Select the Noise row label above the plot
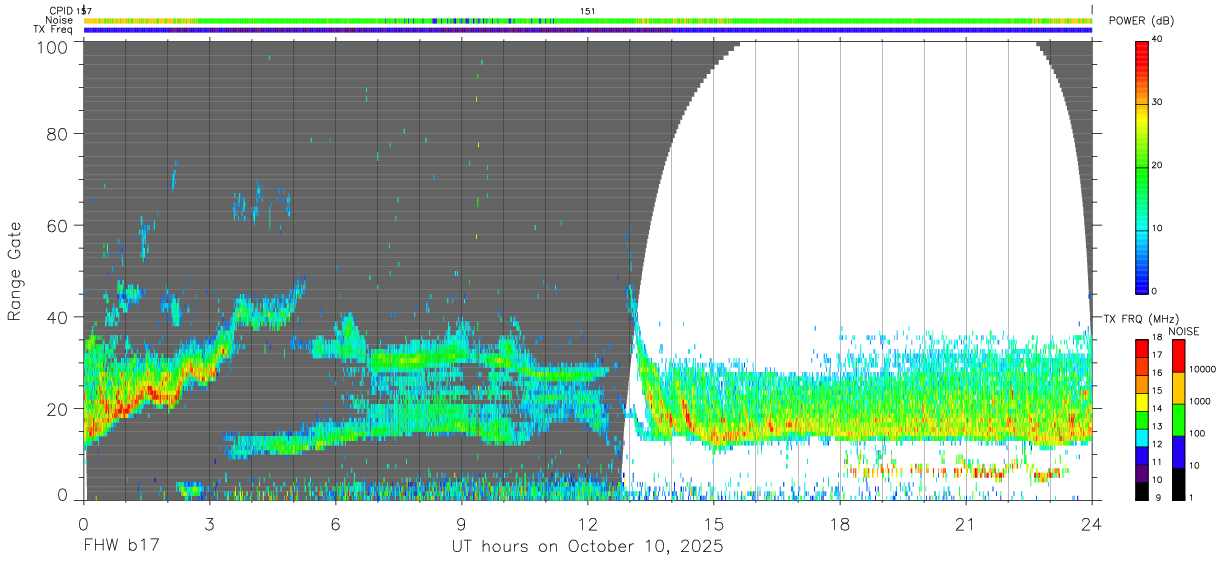 [59, 20]
